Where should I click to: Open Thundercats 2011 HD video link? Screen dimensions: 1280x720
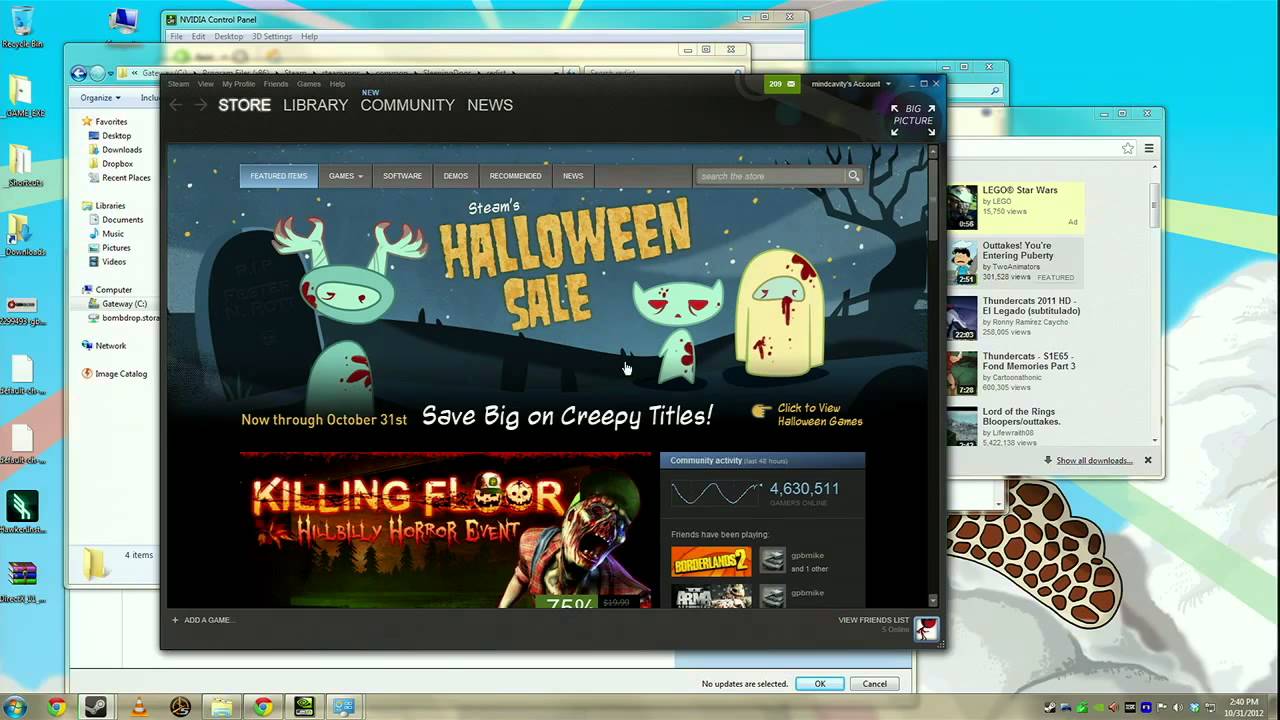tap(1031, 305)
